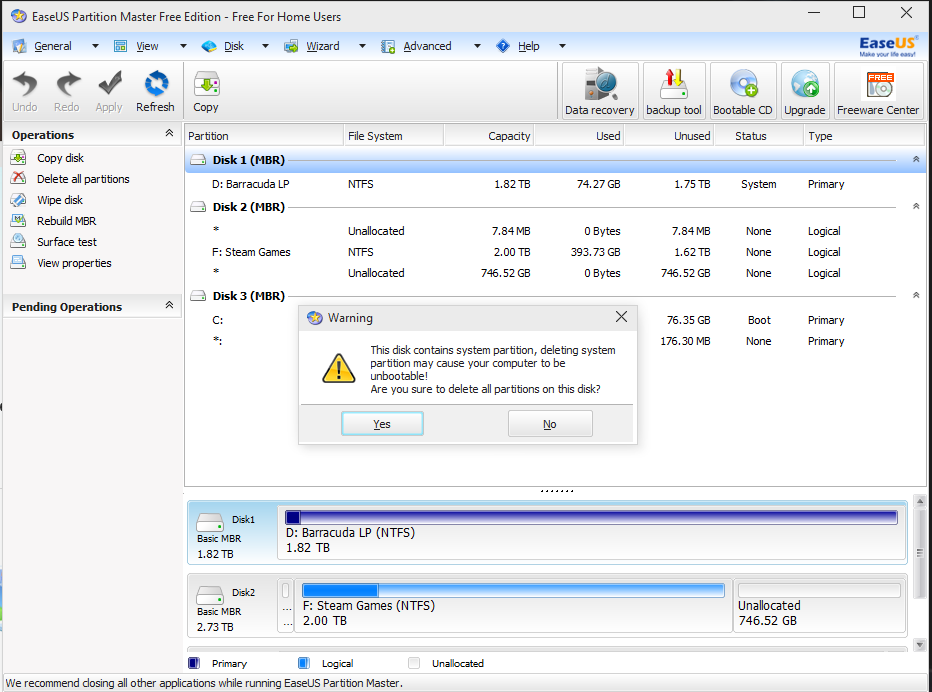Click the Disk 3 (MBR) drive icon
The height and width of the screenshot is (692, 932).
click(x=198, y=295)
